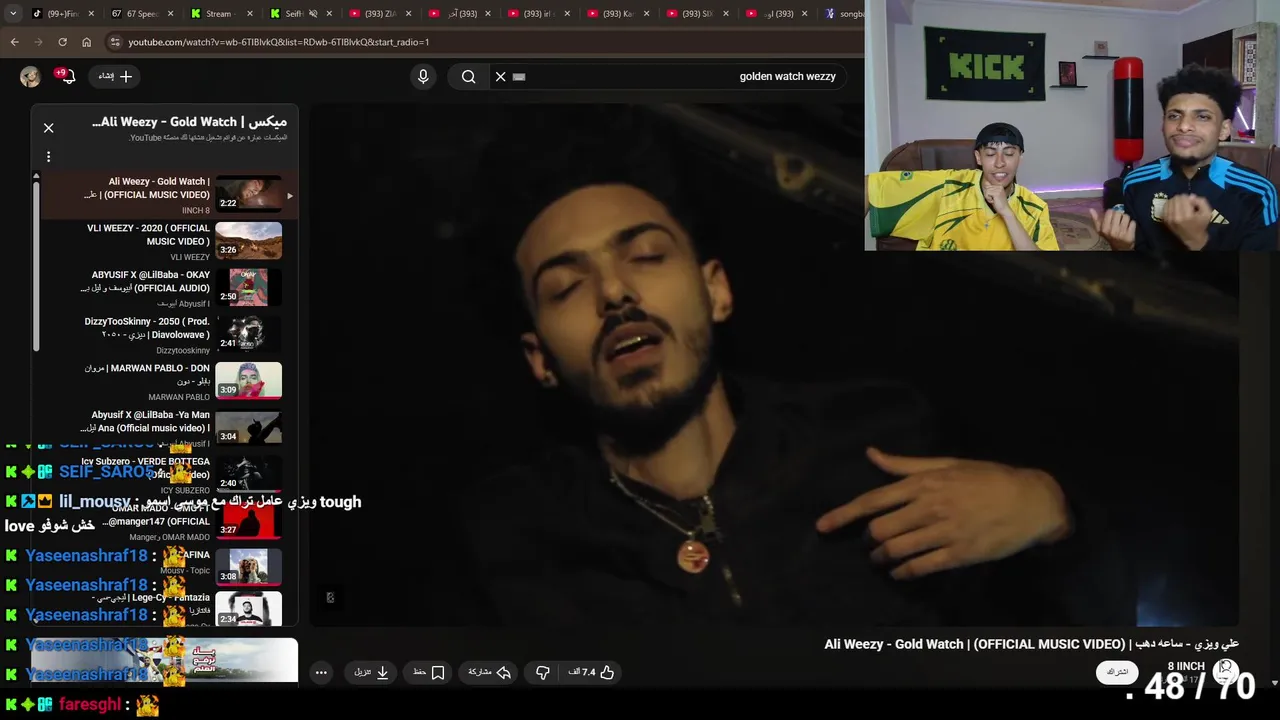The height and width of the screenshot is (720, 1280).
Task: Click the search magnifier icon
Action: (x=468, y=76)
